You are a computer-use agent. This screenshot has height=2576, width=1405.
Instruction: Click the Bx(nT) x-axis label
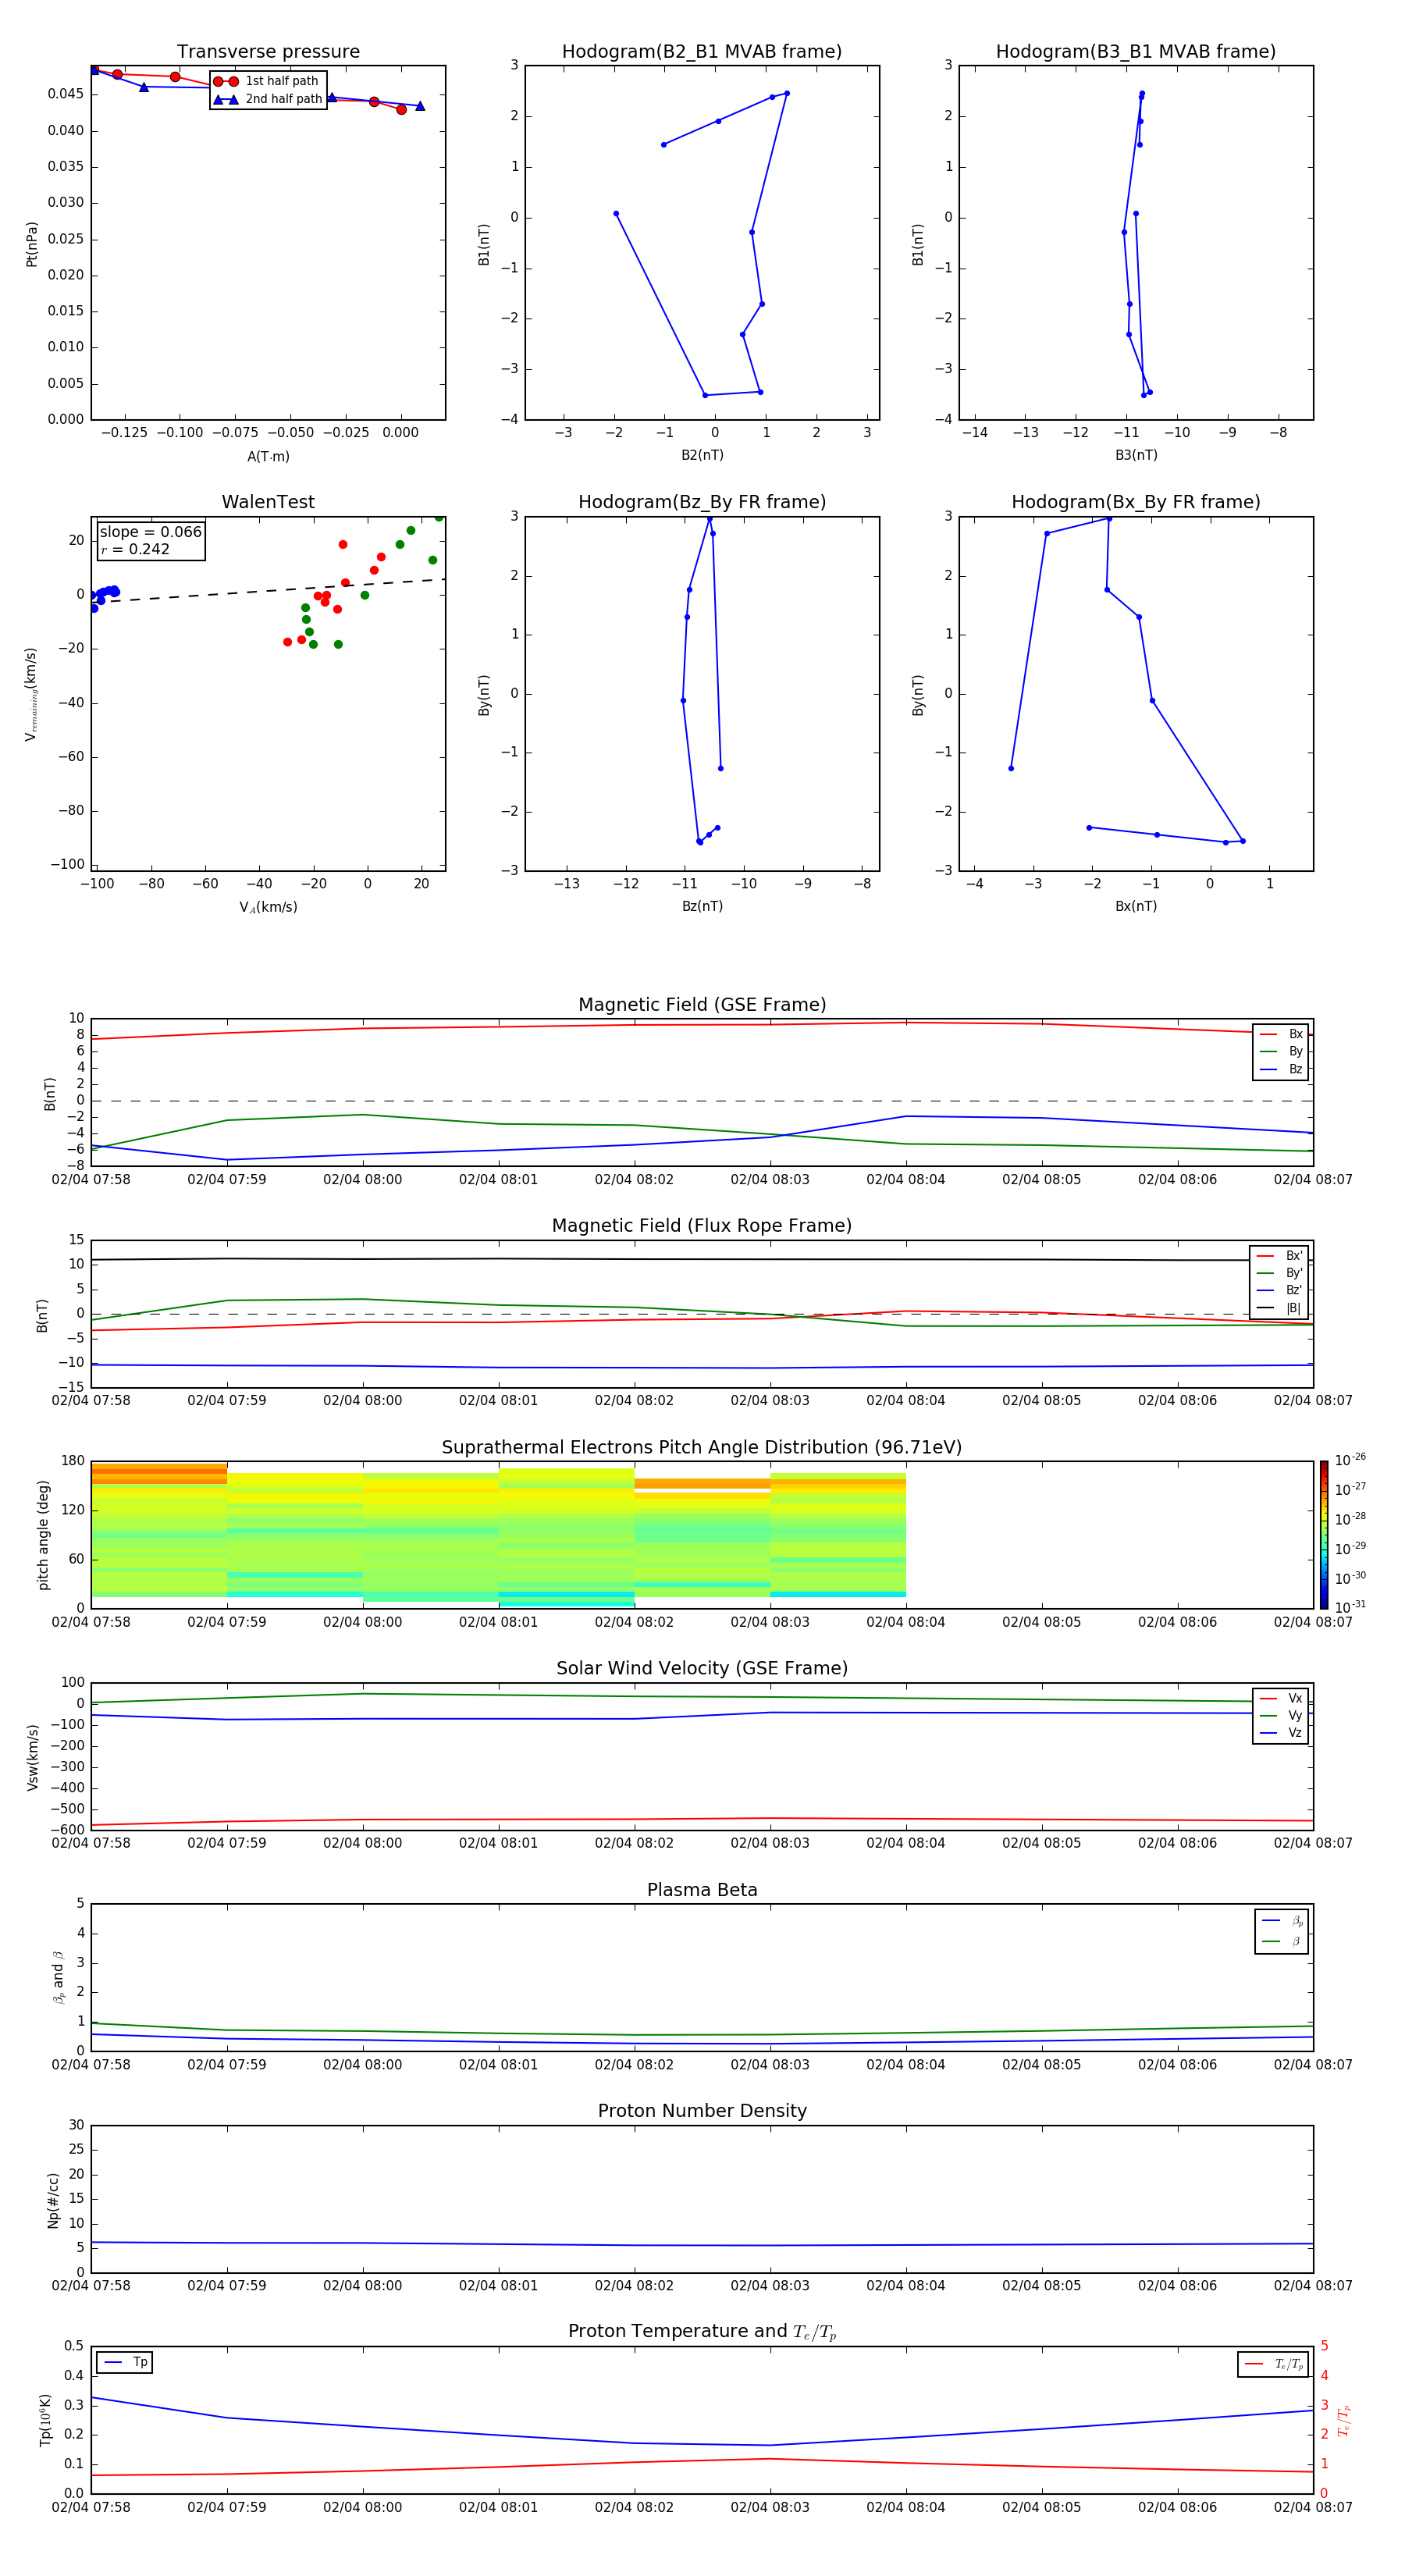tap(1136, 906)
